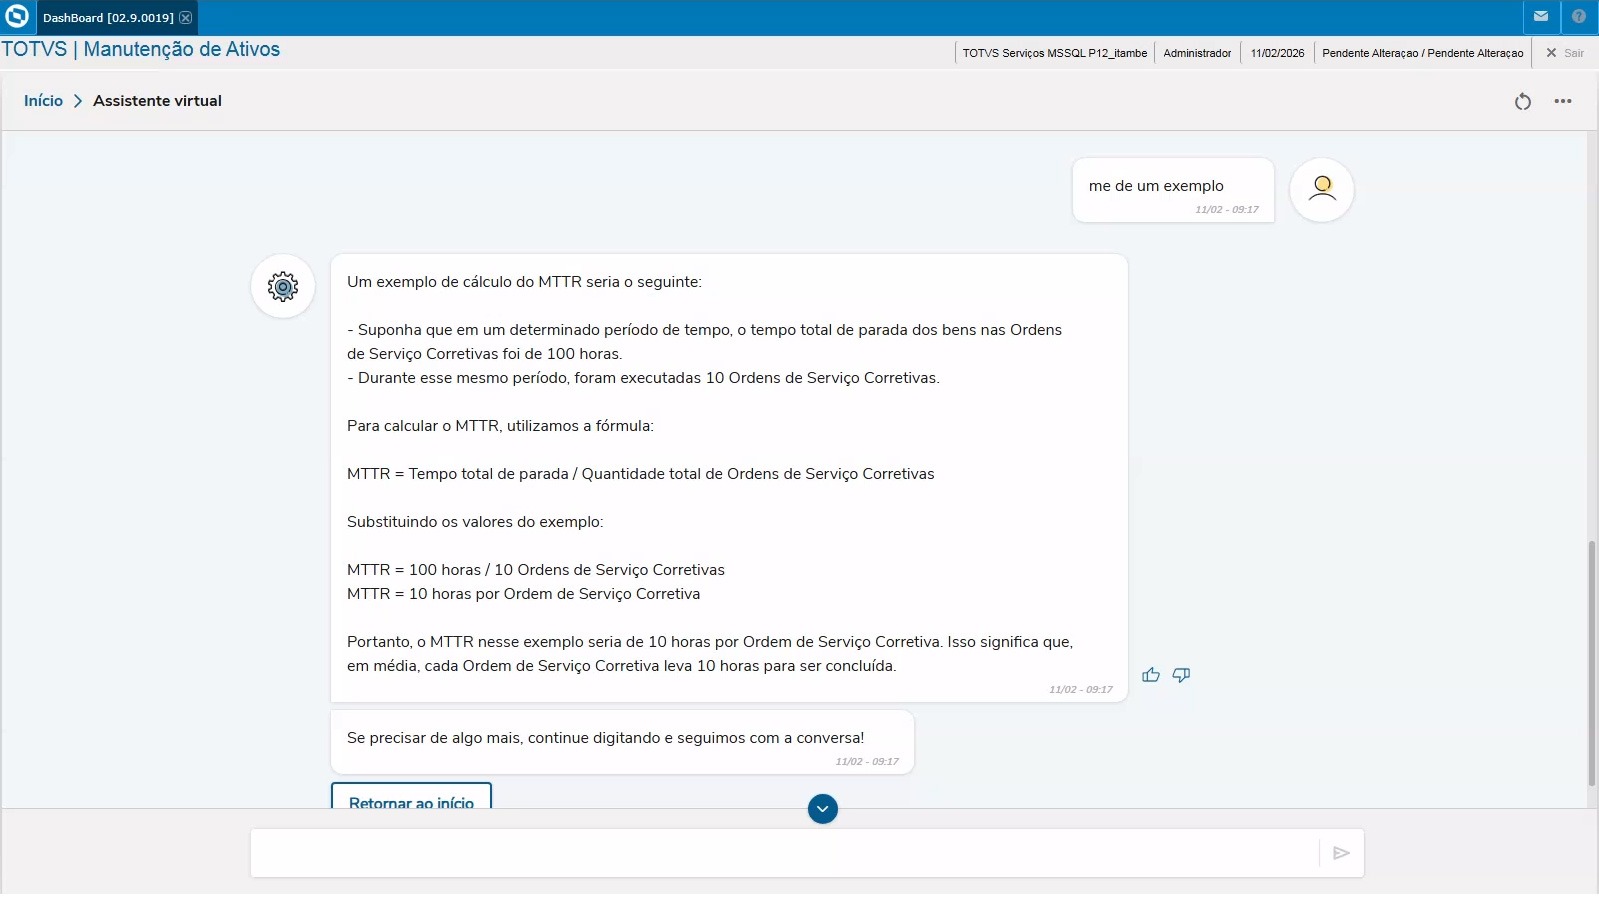
Task: Open the three-dot more options menu
Action: (1563, 101)
